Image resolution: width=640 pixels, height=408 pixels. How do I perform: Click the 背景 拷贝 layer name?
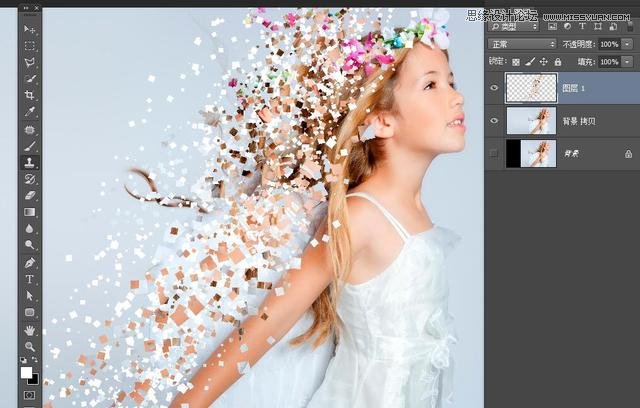pos(579,121)
